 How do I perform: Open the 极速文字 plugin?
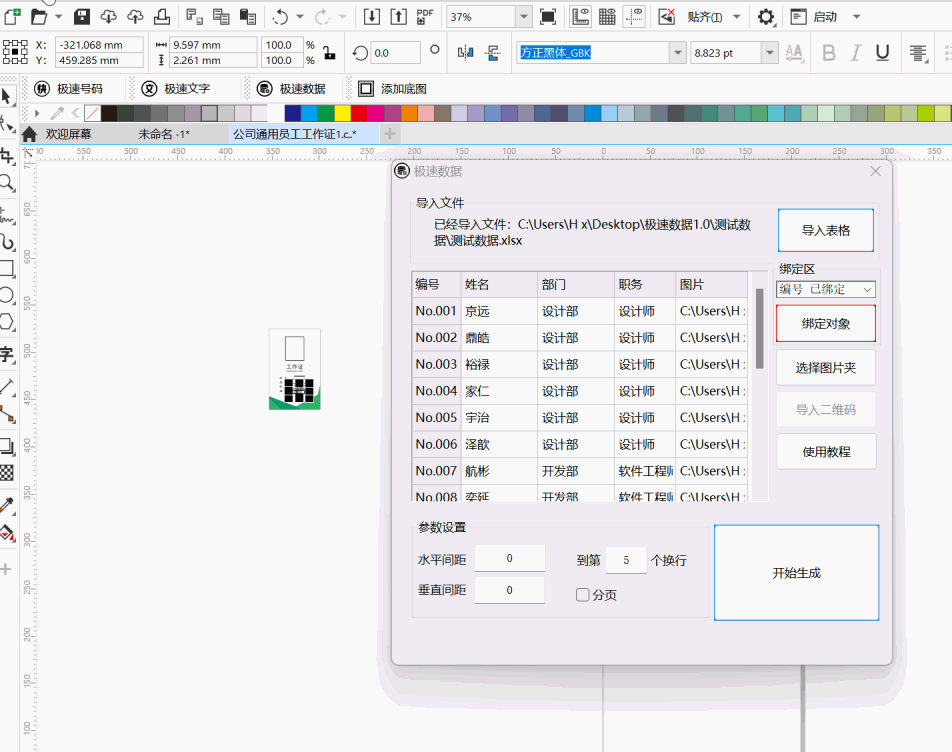click(x=176, y=89)
